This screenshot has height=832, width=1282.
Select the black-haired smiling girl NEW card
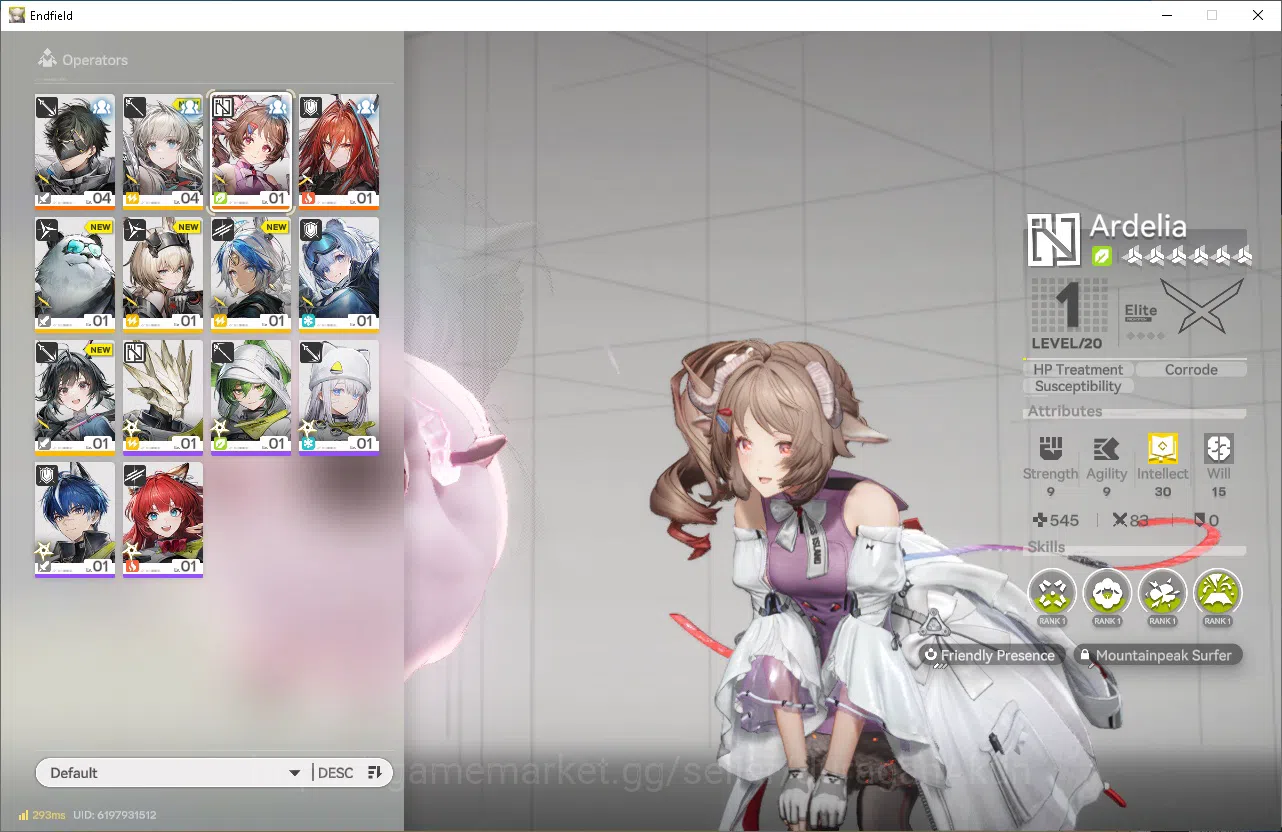(x=75, y=397)
